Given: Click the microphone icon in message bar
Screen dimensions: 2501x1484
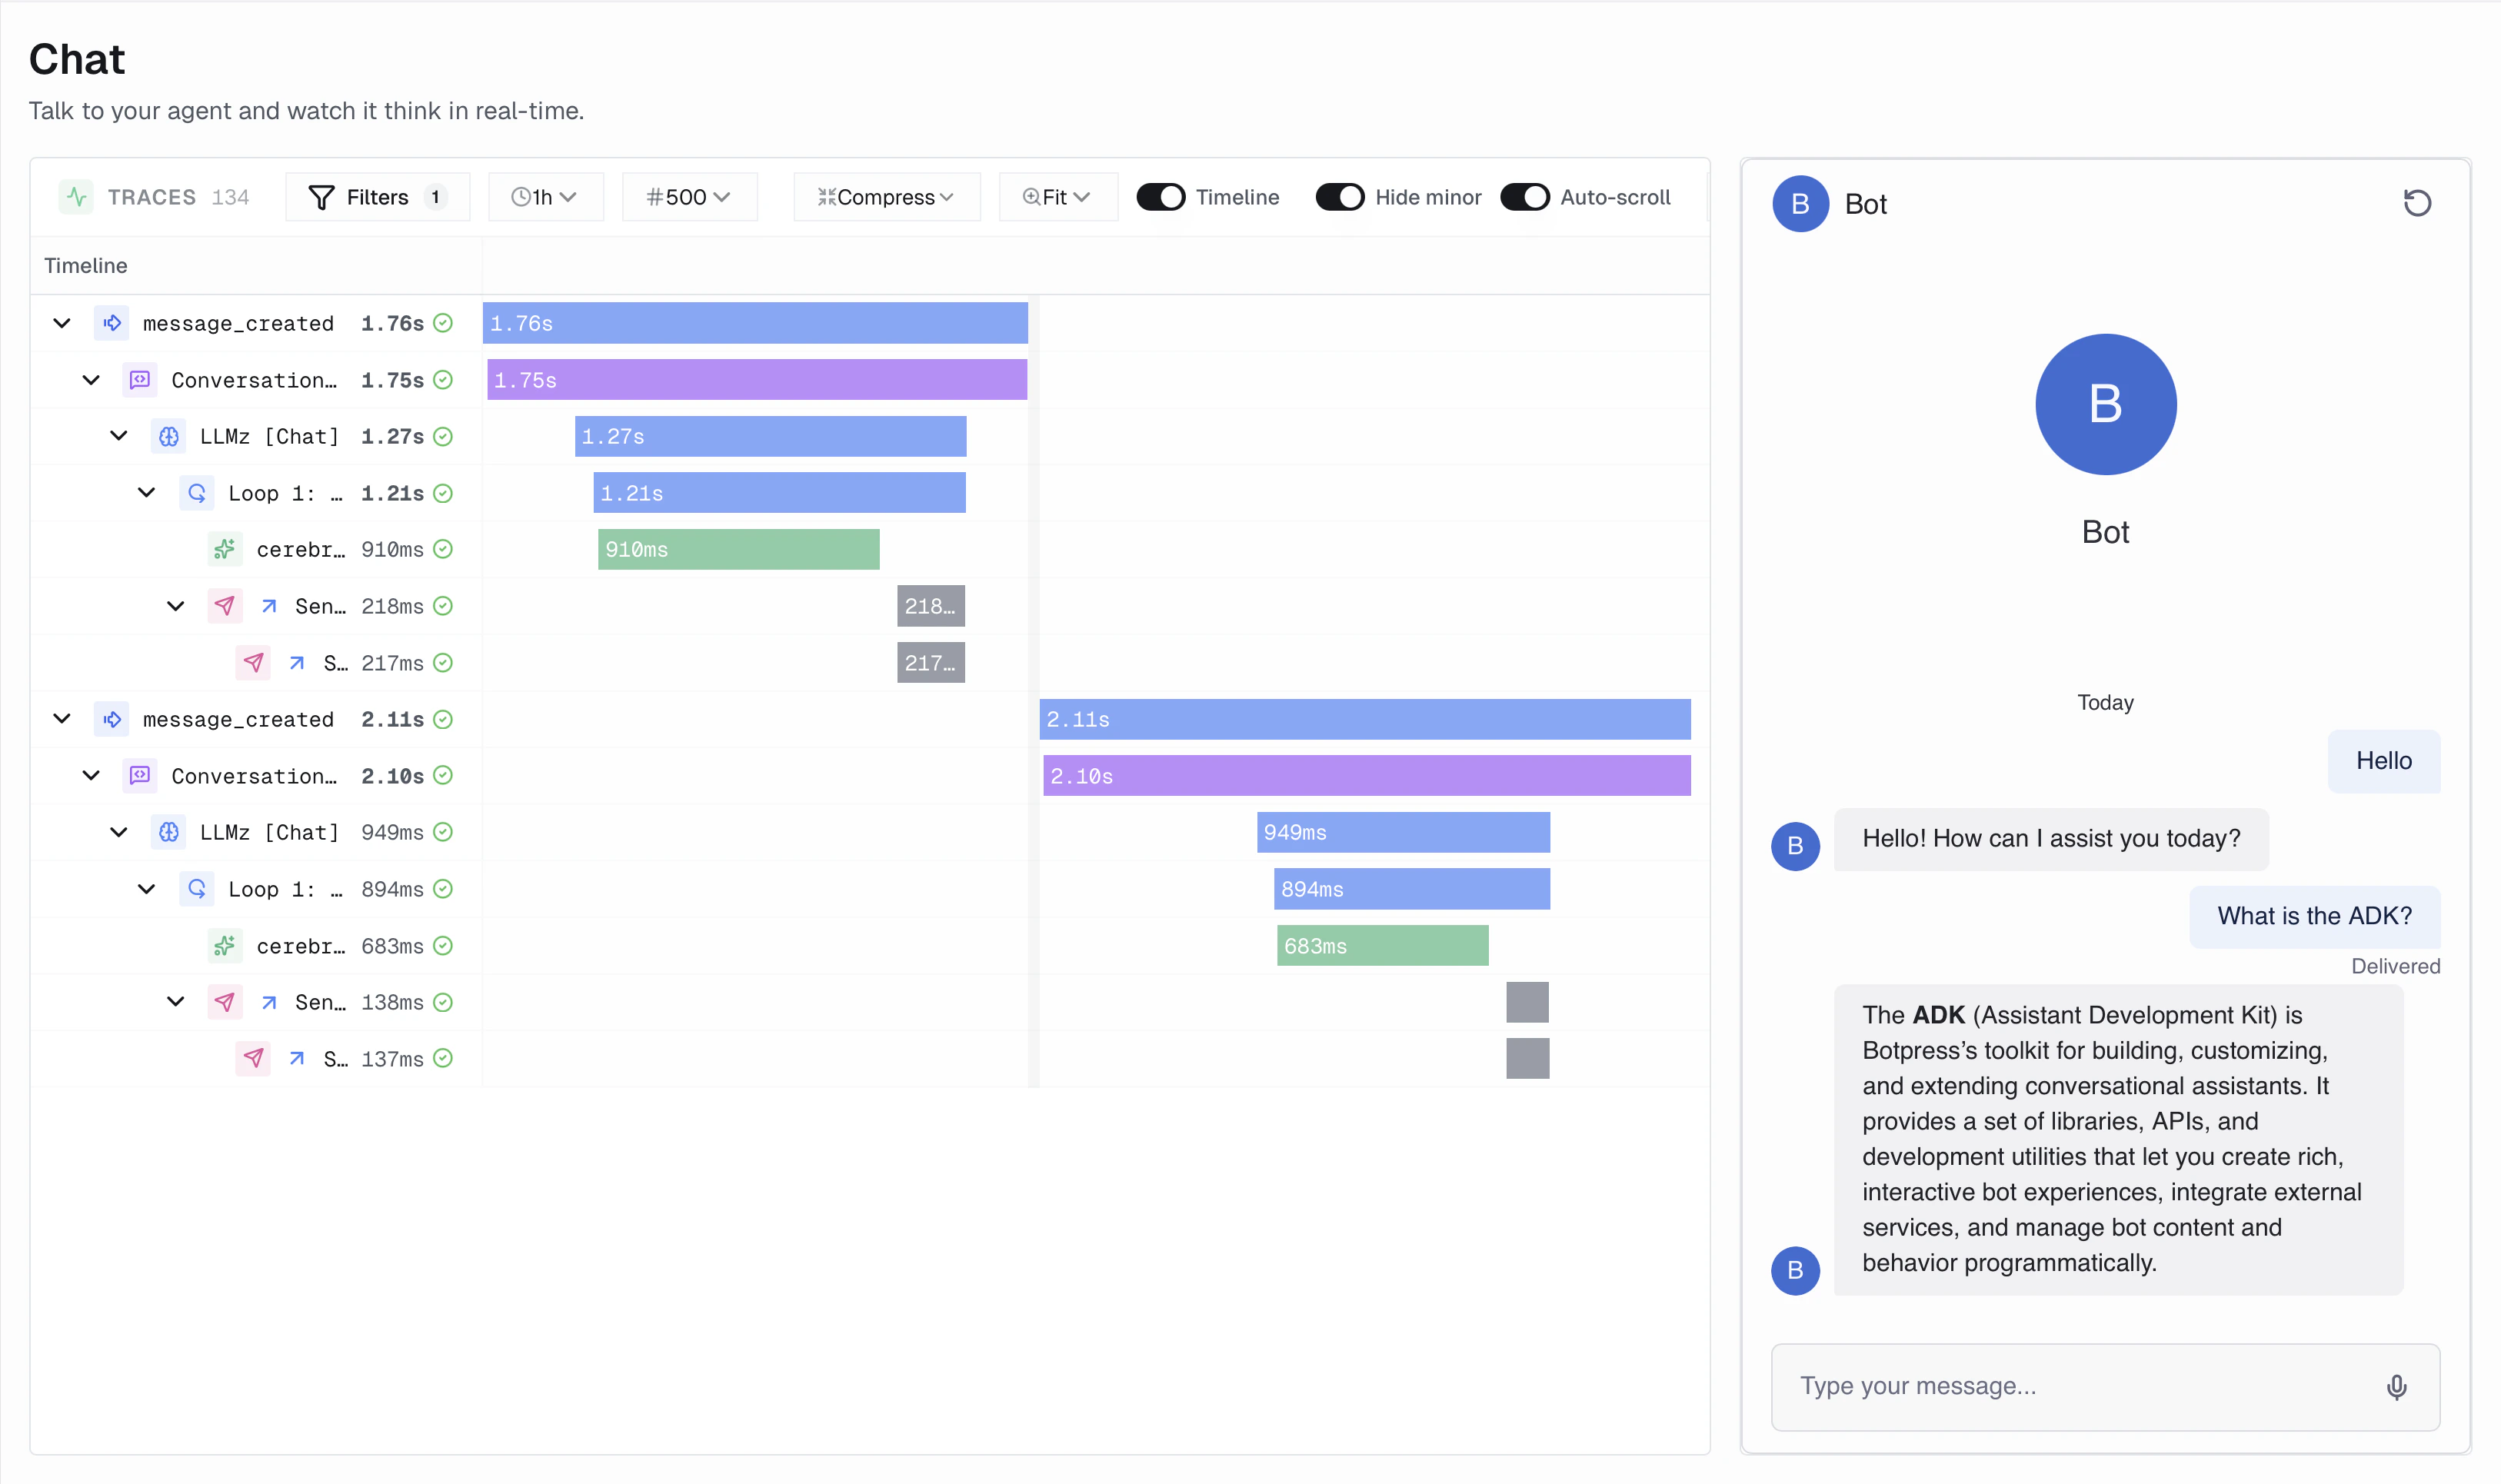Looking at the screenshot, I should (x=2397, y=1387).
